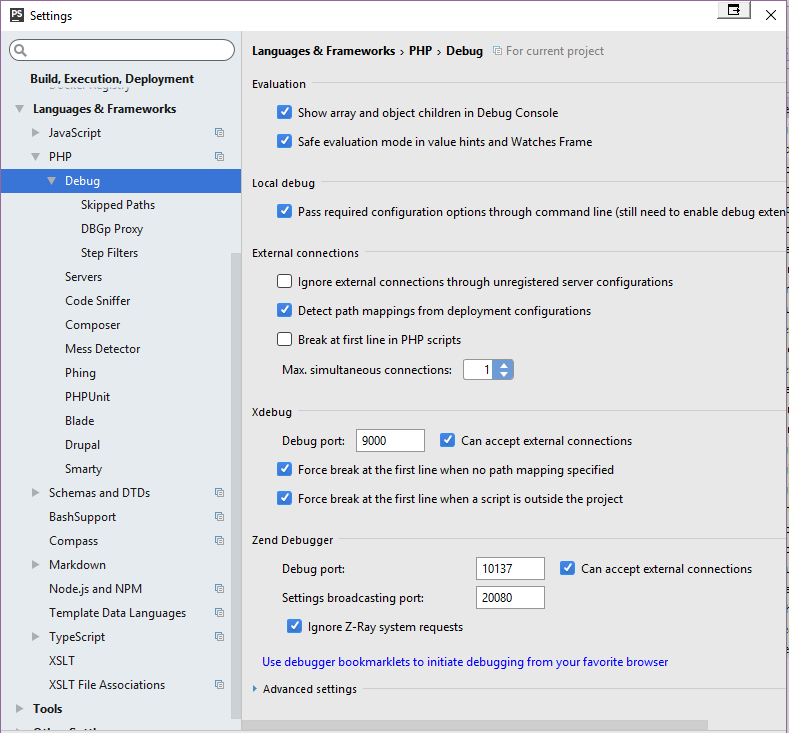This screenshot has width=789, height=733.
Task: Click PHP in the breadcrumb path
Action: click(x=420, y=51)
